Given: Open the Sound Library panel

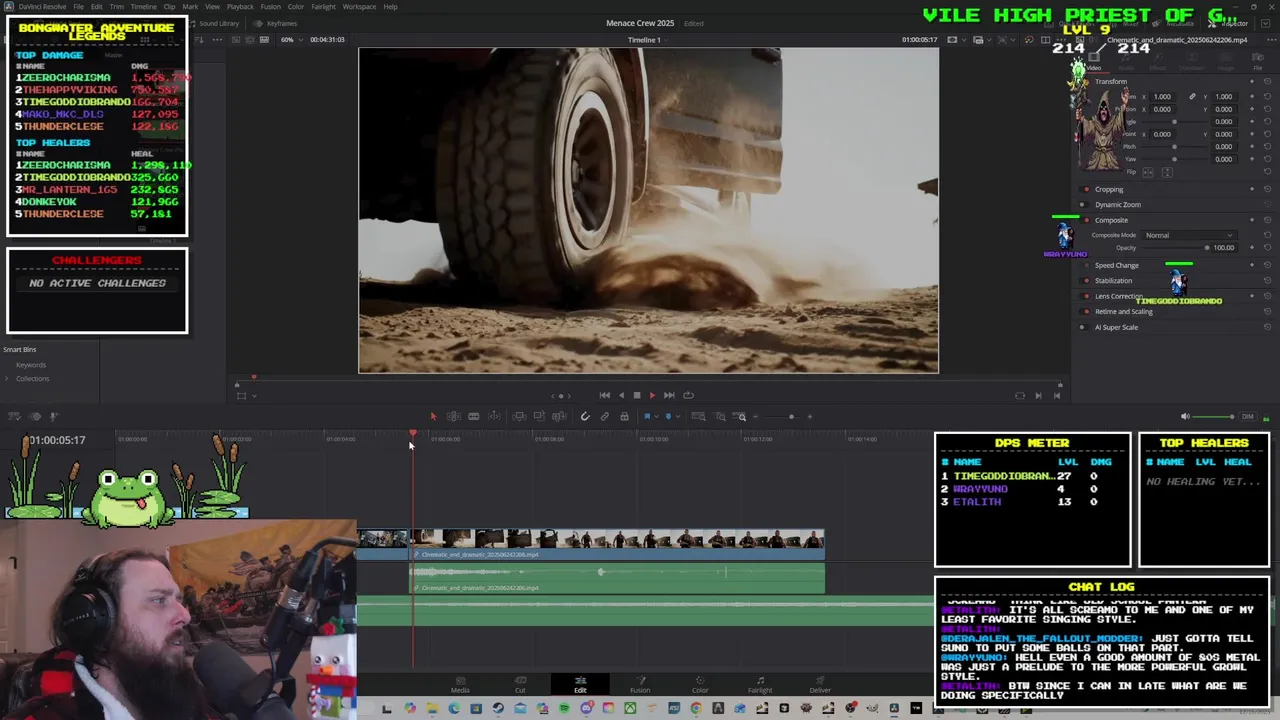Looking at the screenshot, I should (214, 23).
